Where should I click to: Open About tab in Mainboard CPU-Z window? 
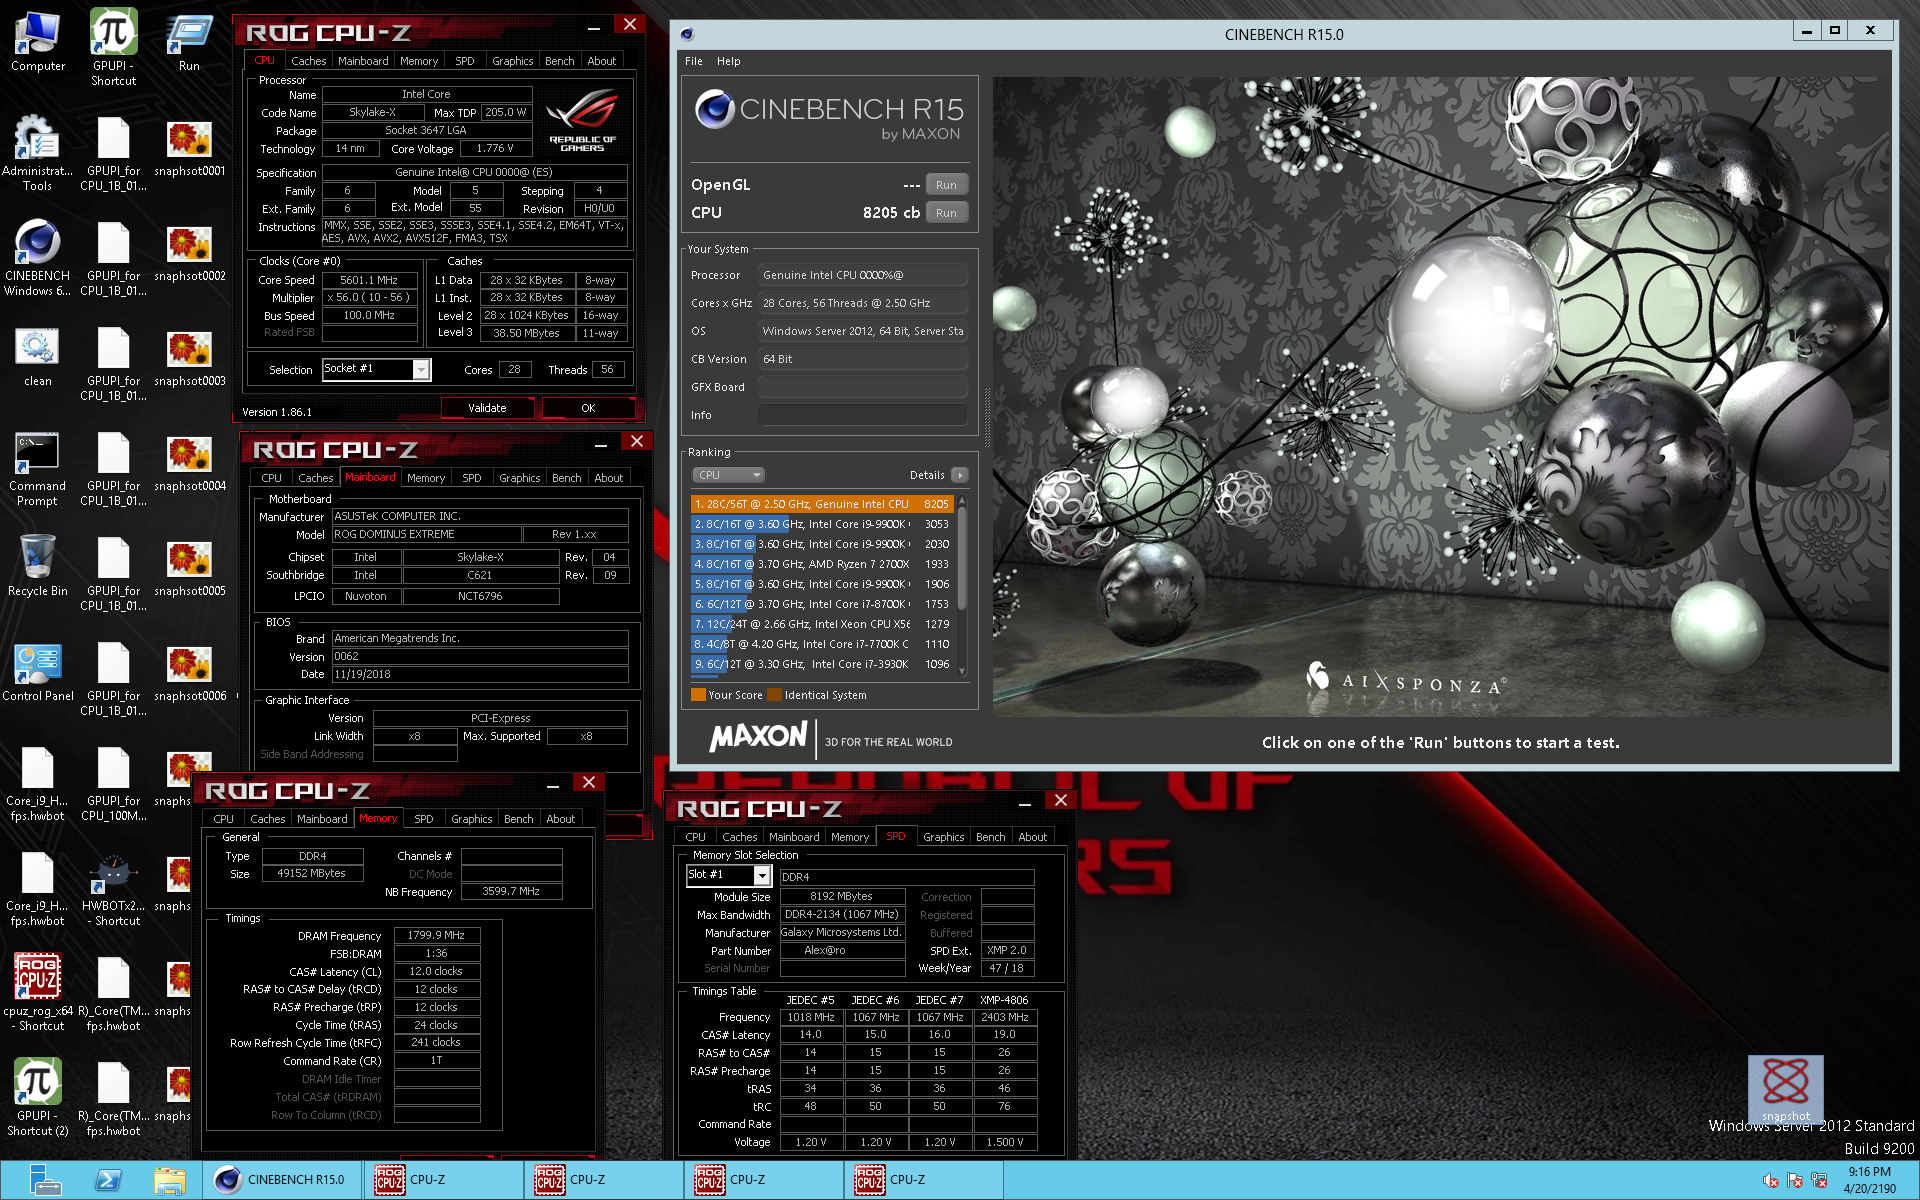tap(609, 478)
